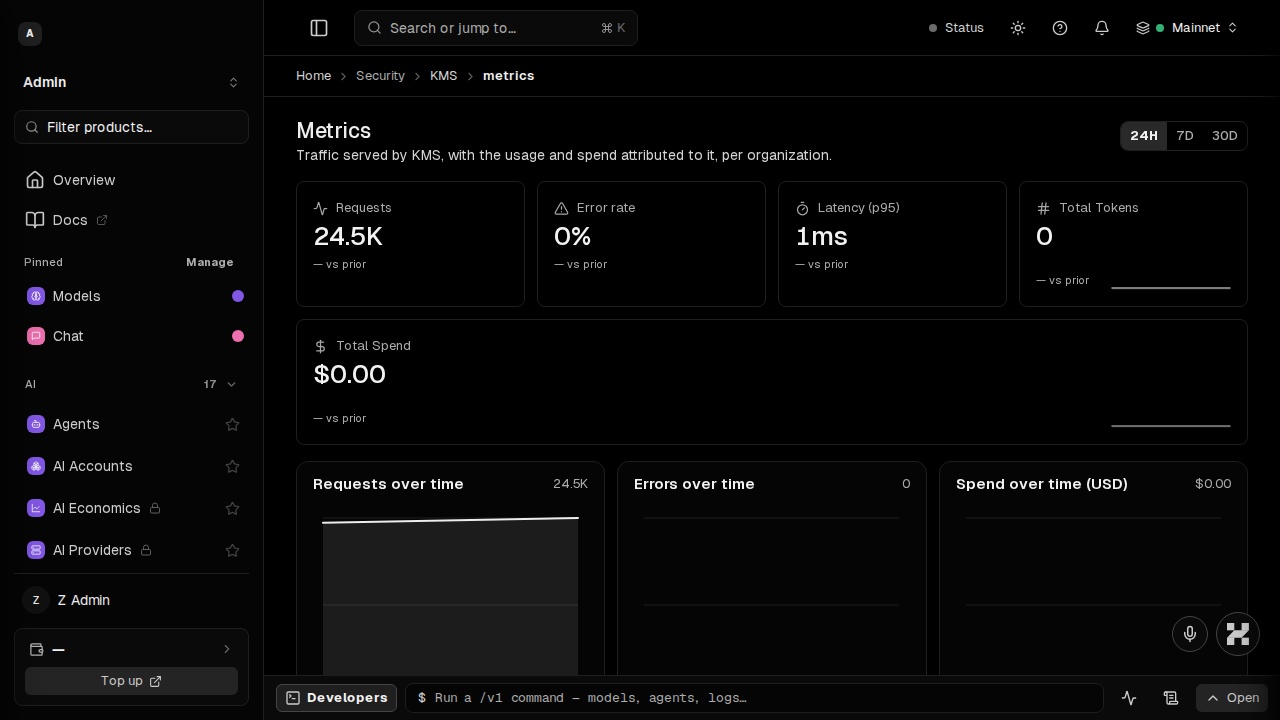Select the 24H time range
The width and height of the screenshot is (1280, 720).
pos(1144,136)
